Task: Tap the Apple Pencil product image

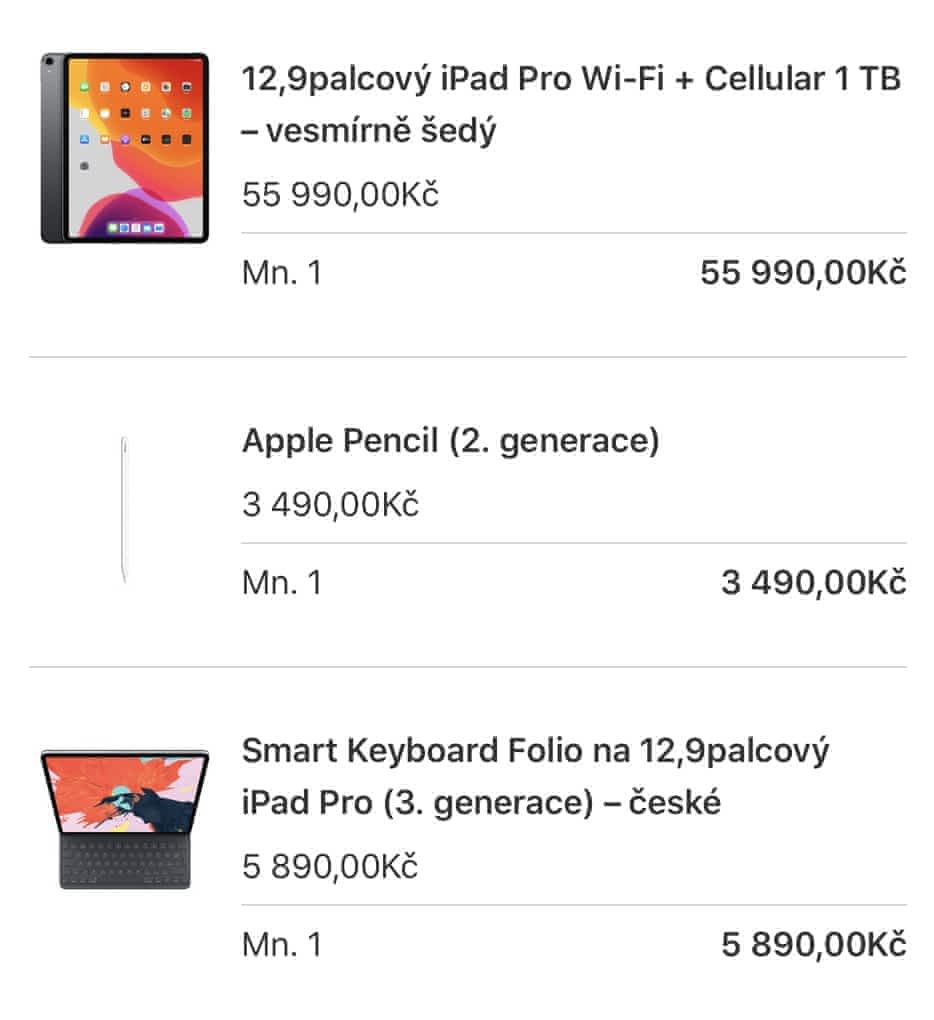Action: pyautogui.click(x=125, y=509)
